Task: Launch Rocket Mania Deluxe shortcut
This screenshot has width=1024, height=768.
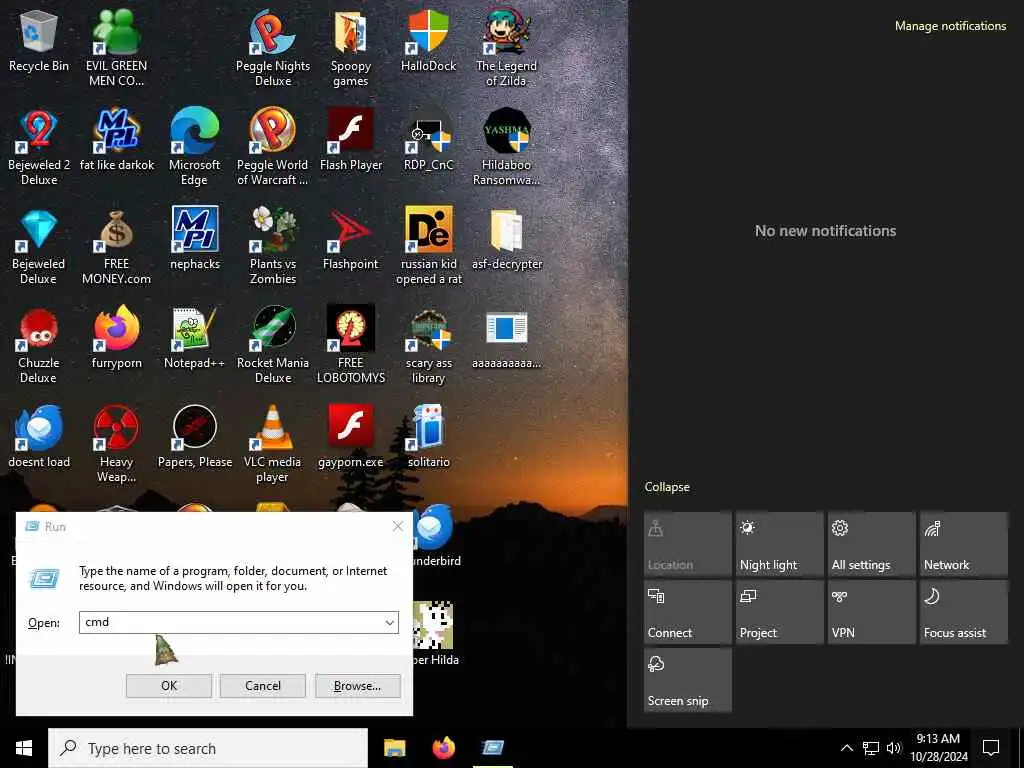Action: click(x=272, y=345)
